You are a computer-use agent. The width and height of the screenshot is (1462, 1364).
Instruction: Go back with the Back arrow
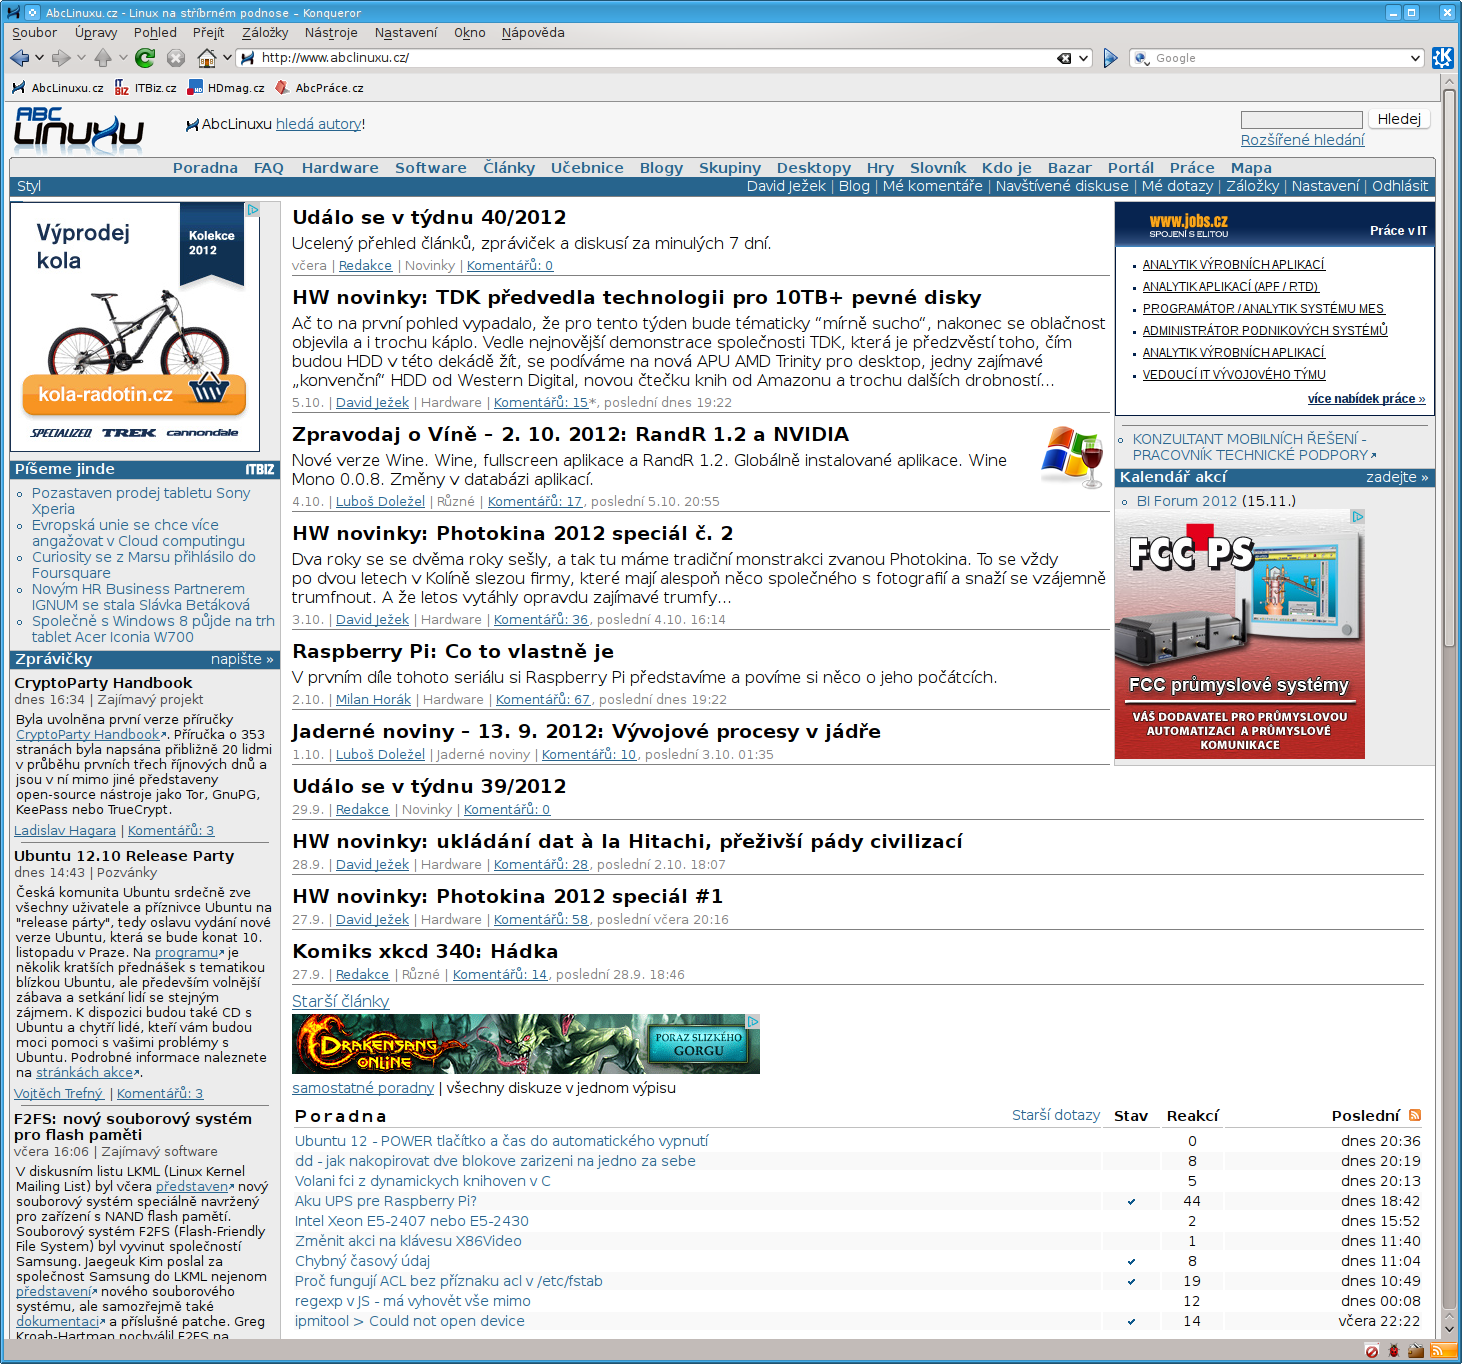click(20, 58)
